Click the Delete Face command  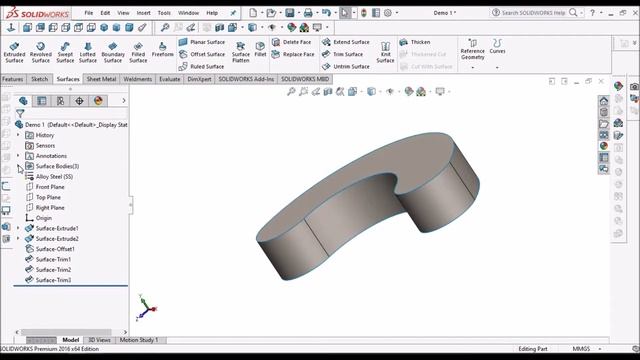click(x=291, y=42)
